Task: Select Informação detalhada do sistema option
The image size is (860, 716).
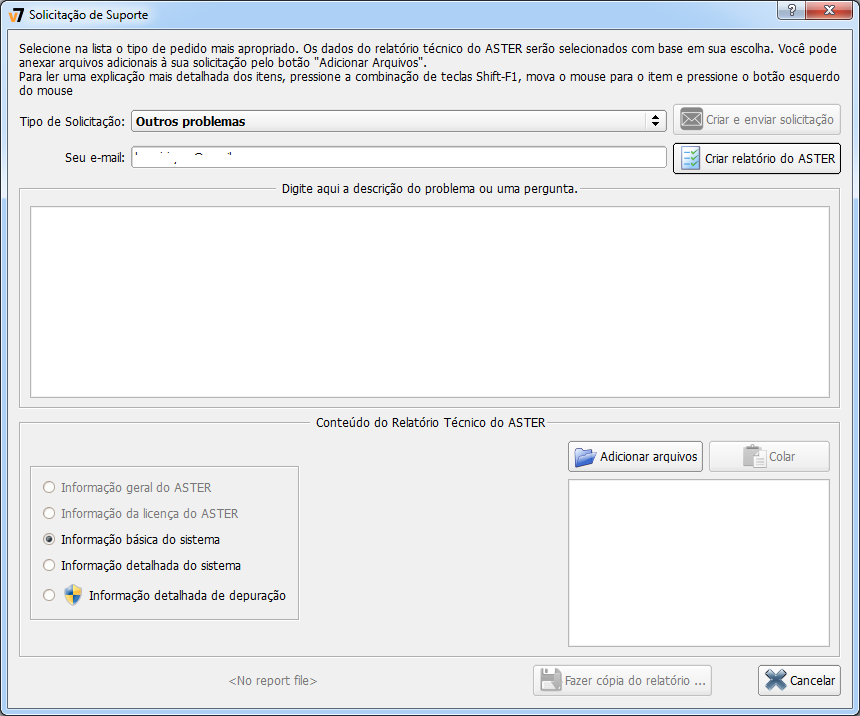Action: coord(49,565)
